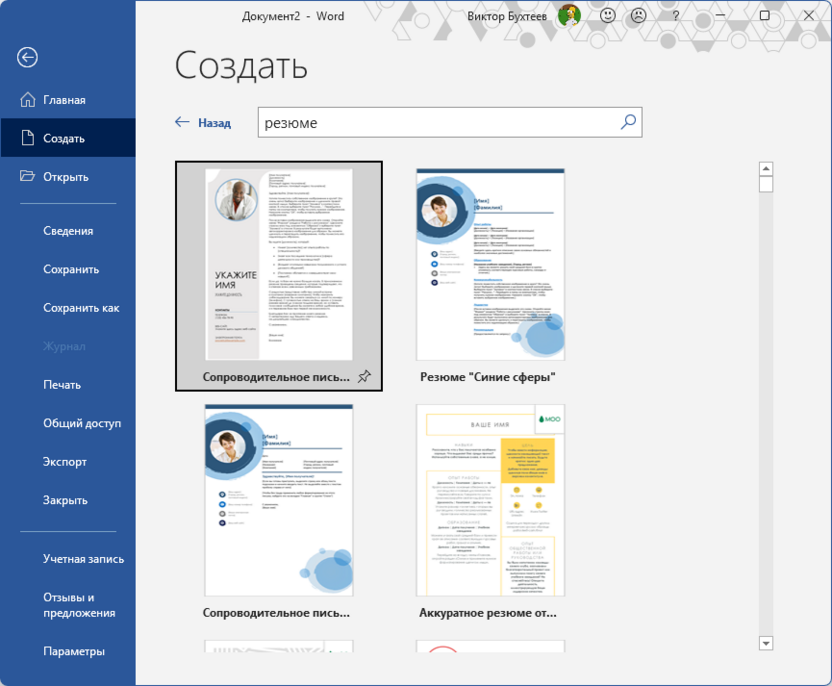The height and width of the screenshot is (686, 832).
Task: Click the smiley feedback icon in title bar
Action: coord(608,16)
